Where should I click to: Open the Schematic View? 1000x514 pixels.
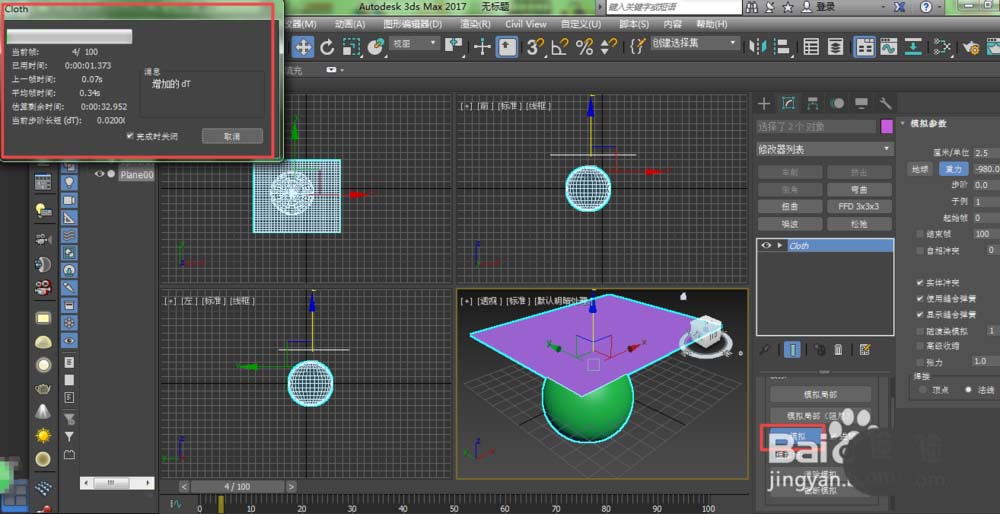pos(913,47)
